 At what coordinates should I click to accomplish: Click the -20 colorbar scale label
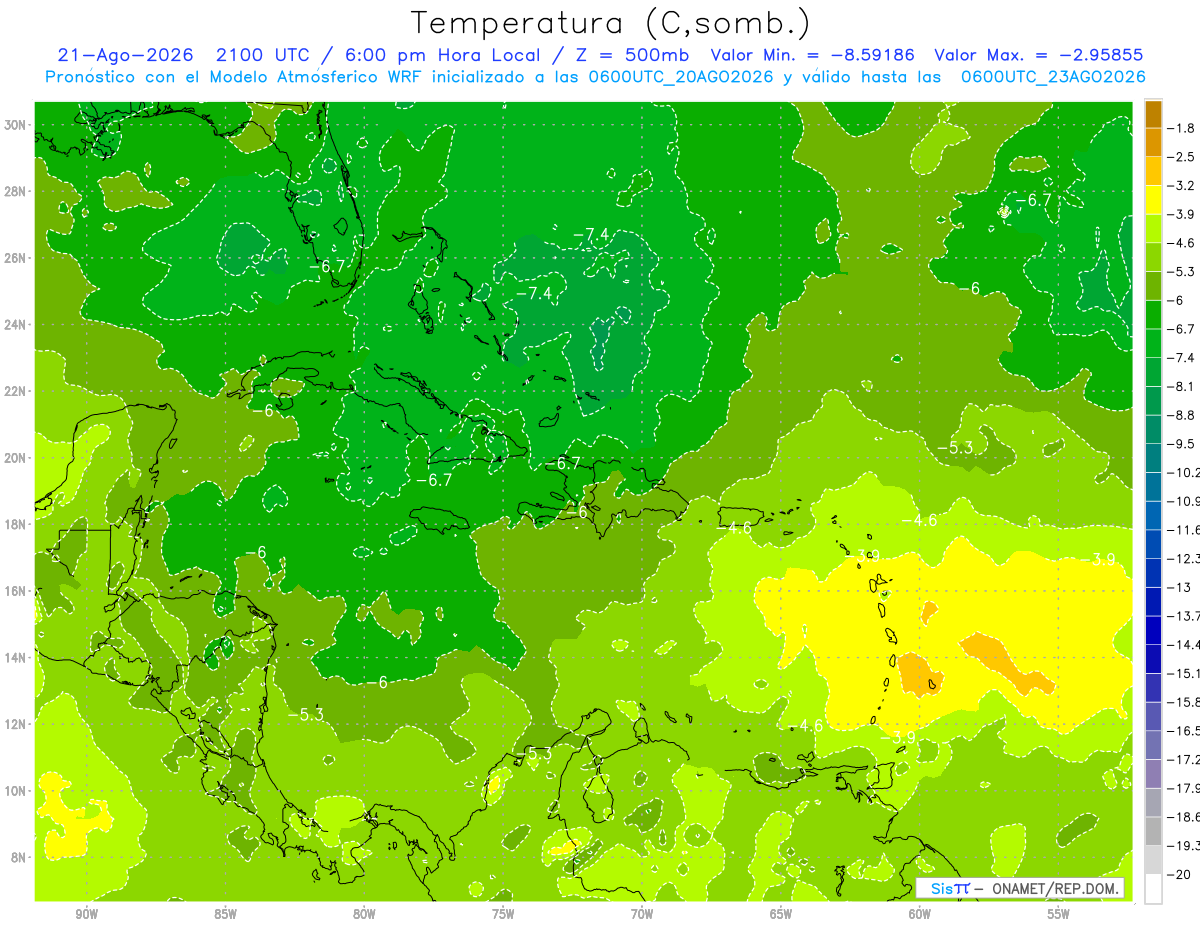coord(1180,874)
